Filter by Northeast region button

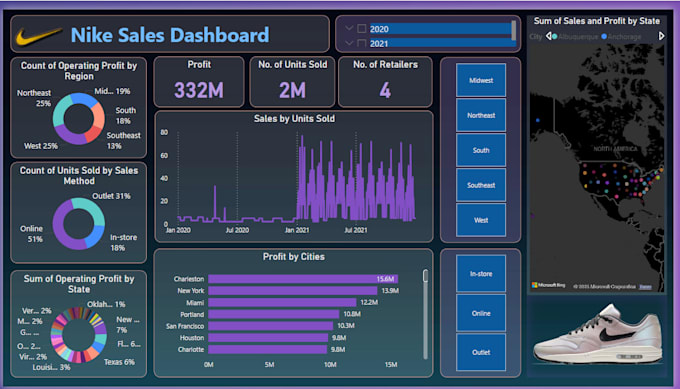481,115
